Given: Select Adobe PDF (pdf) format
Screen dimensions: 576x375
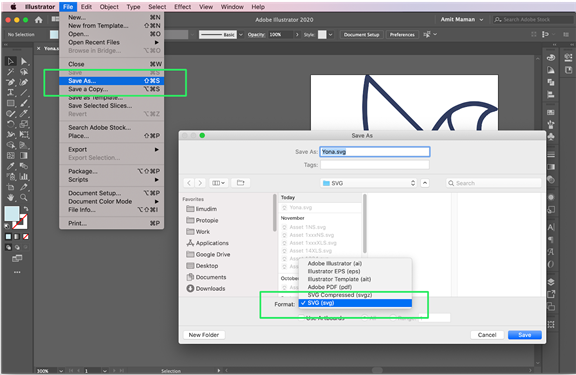Looking at the screenshot, I should 355,287.
